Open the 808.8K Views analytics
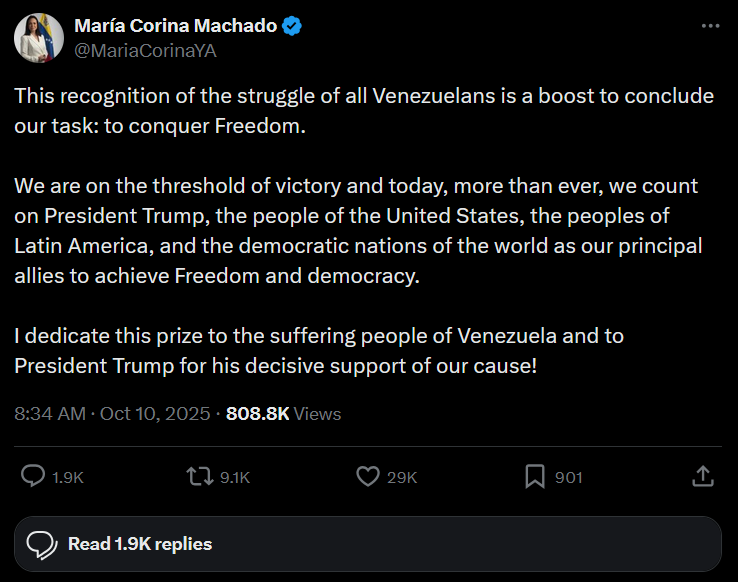Image resolution: width=738 pixels, height=582 pixels. [x=284, y=413]
